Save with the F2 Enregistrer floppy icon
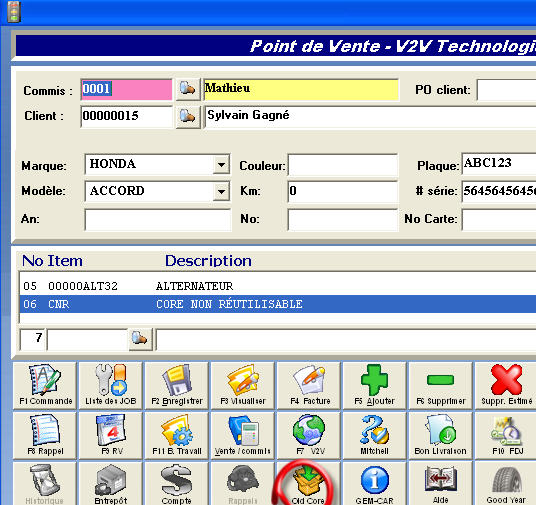 pos(177,385)
